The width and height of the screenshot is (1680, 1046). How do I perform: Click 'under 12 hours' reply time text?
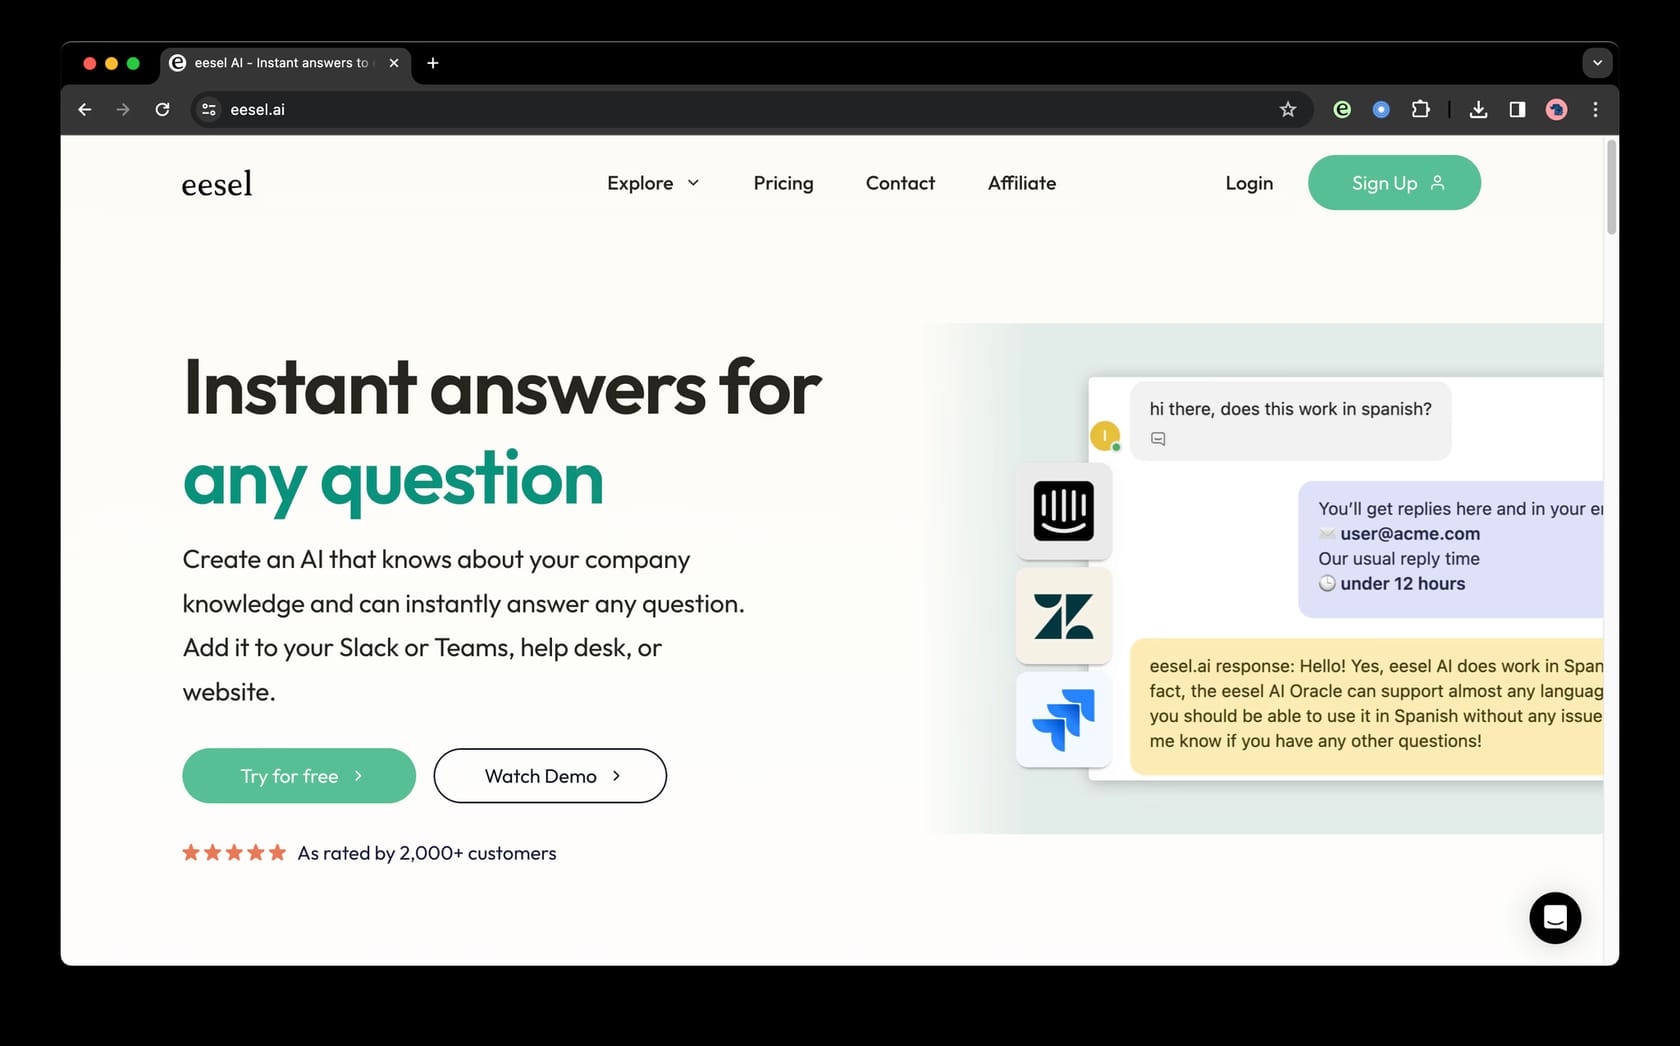pyautogui.click(x=1402, y=584)
